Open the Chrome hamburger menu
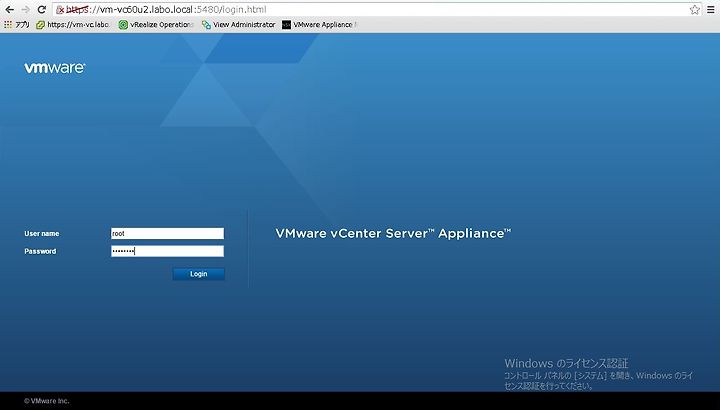The image size is (720, 410). pyautogui.click(x=711, y=10)
